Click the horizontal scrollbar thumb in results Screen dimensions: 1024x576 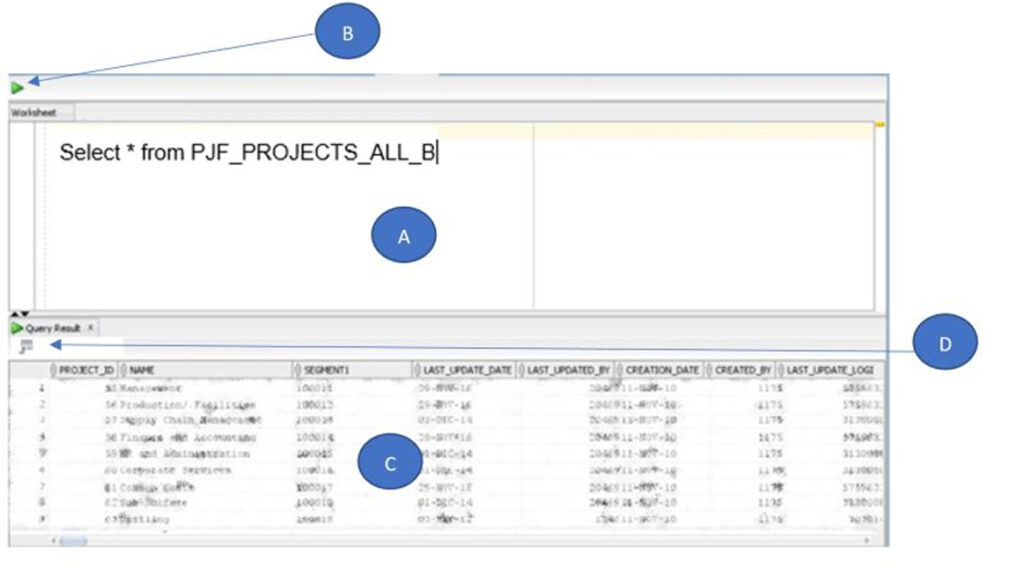click(x=72, y=541)
